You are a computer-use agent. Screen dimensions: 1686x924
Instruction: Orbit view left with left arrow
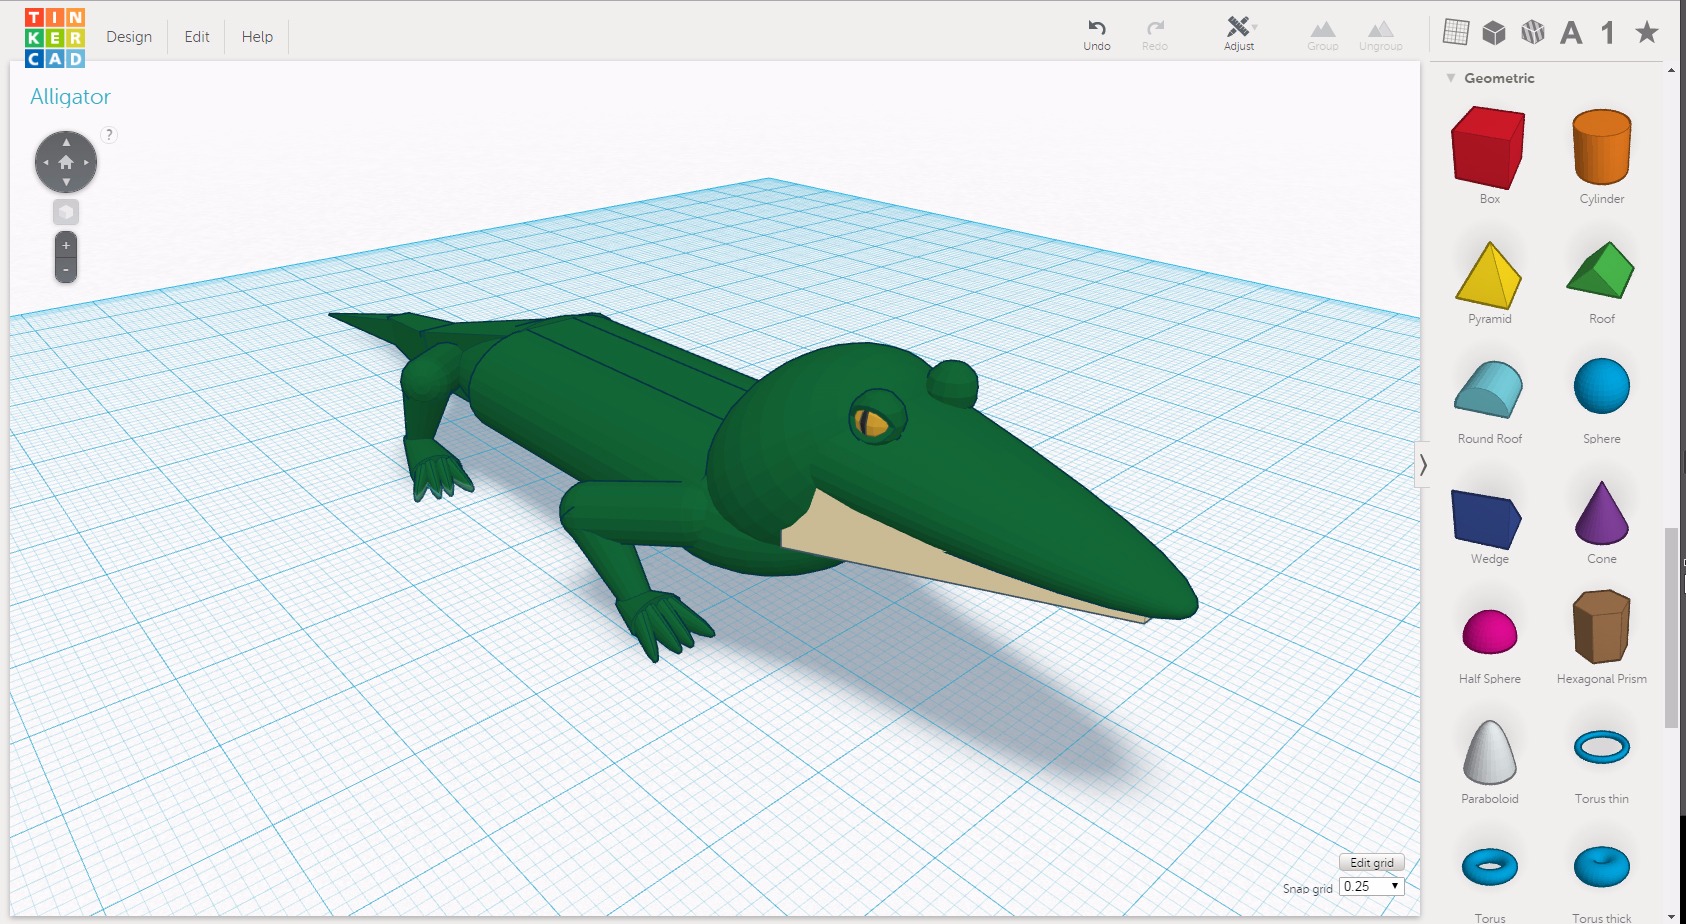(x=45, y=162)
